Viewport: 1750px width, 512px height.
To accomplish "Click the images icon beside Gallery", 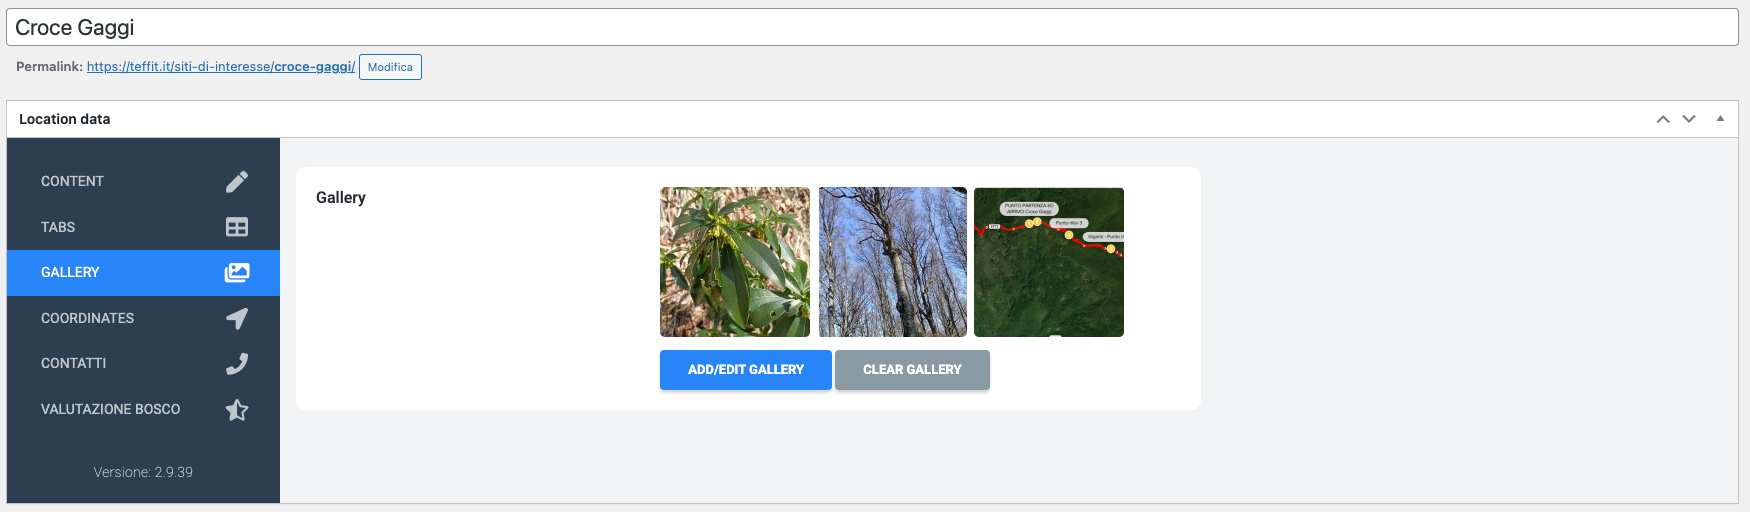I will coord(237,272).
